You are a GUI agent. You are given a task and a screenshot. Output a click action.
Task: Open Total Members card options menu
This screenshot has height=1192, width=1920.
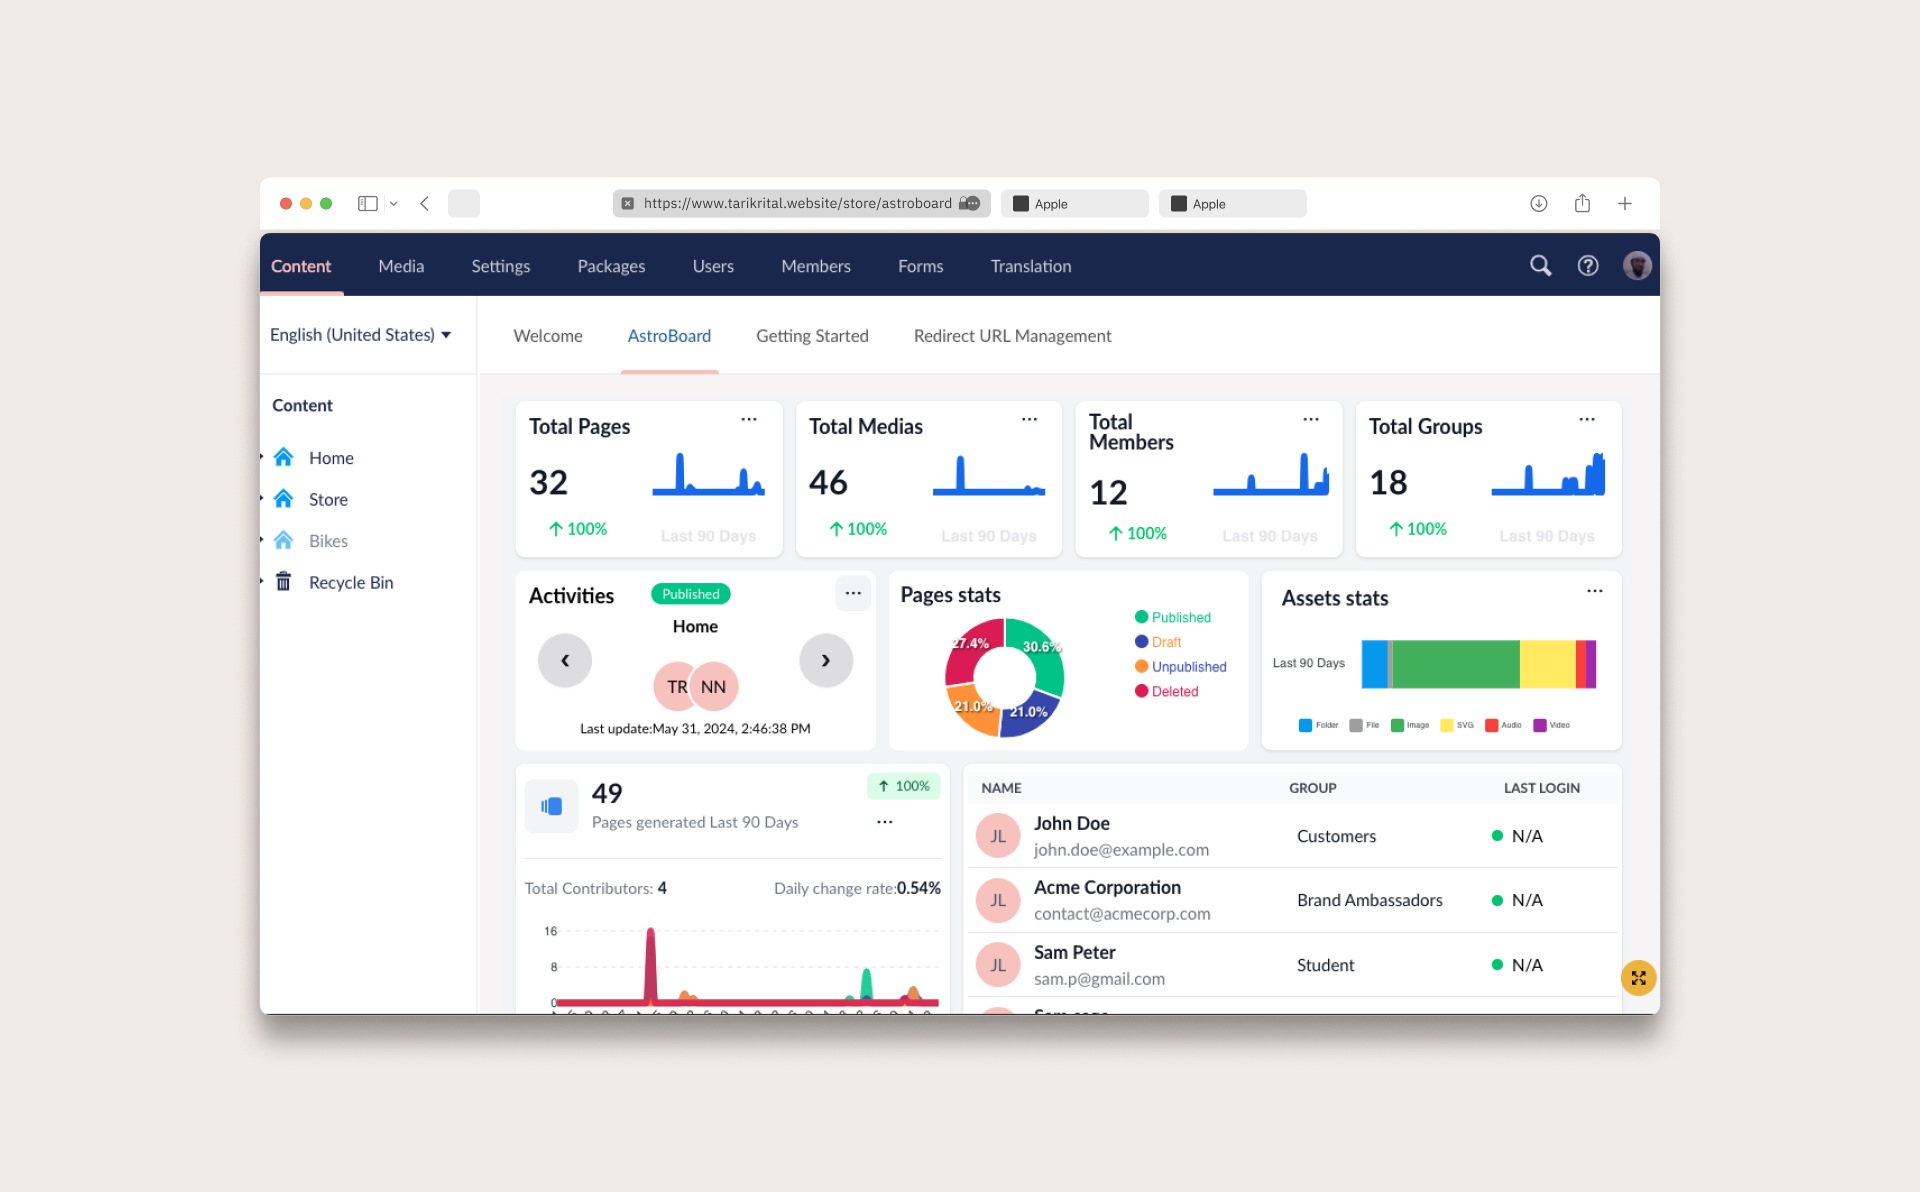1311,420
